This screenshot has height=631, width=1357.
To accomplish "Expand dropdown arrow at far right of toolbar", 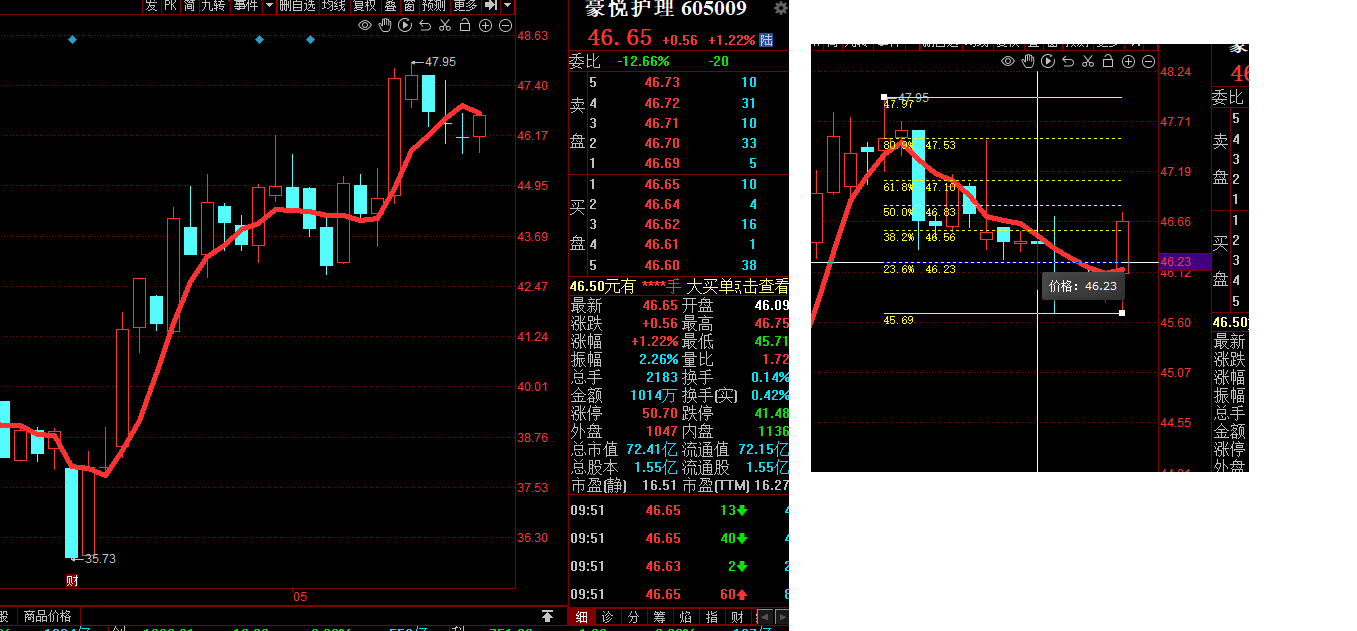I will coord(508,6).
